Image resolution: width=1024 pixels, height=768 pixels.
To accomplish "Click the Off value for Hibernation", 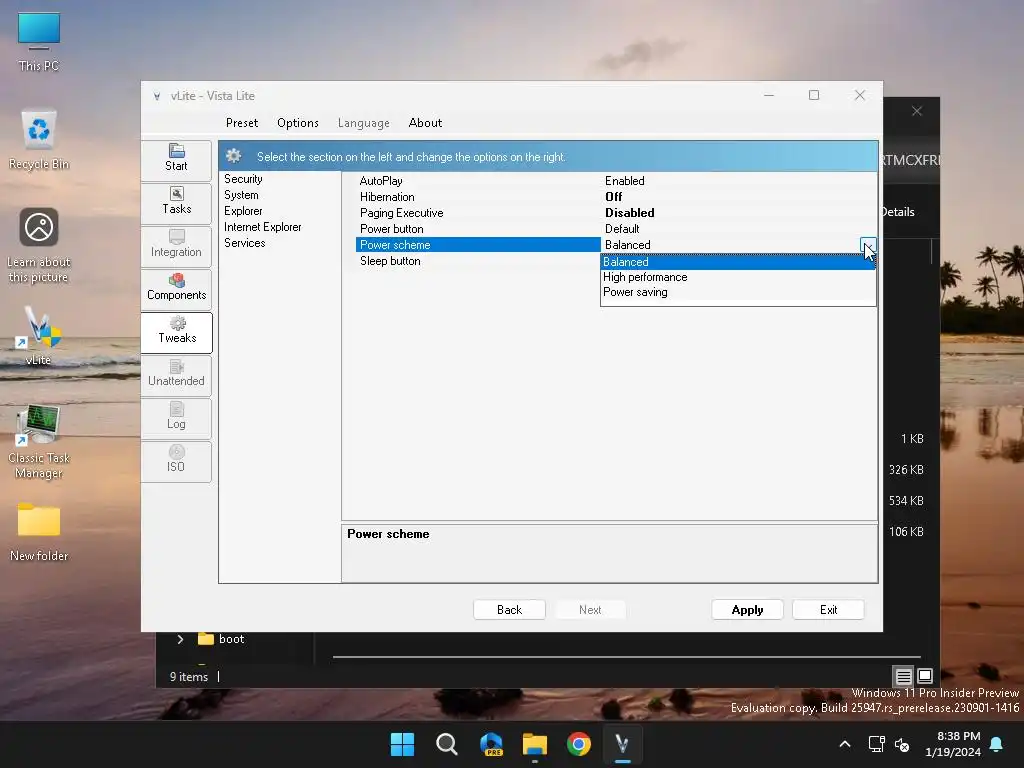I will pos(613,197).
